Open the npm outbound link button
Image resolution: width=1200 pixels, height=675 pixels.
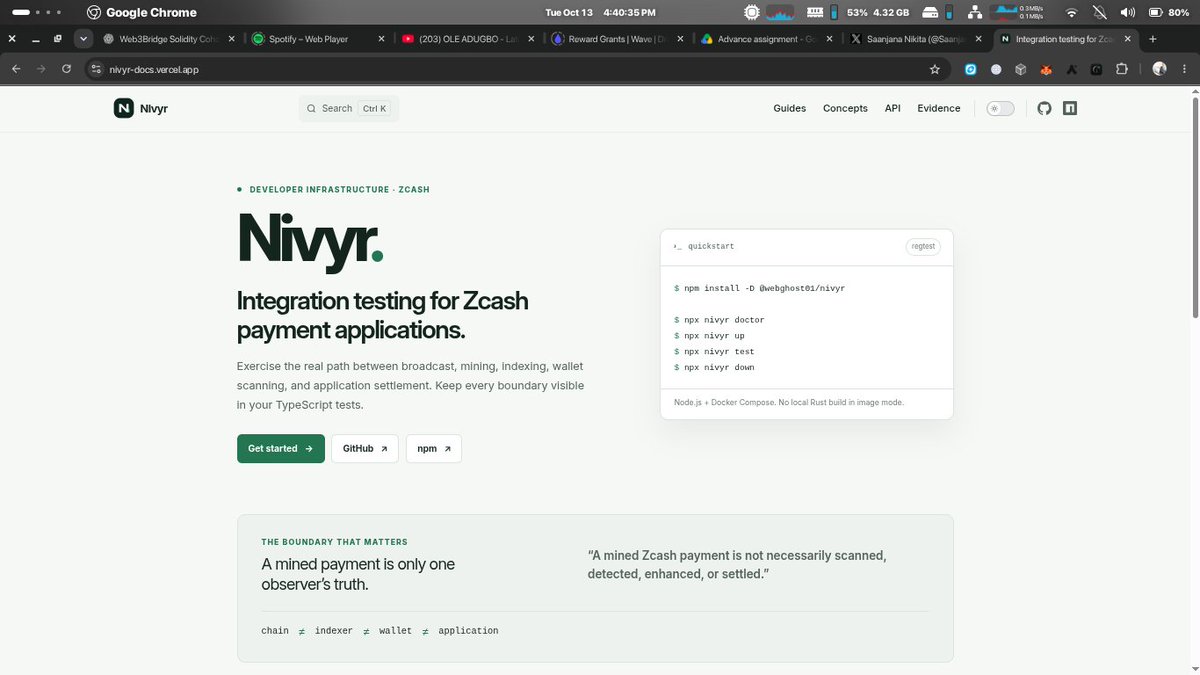[x=434, y=449]
